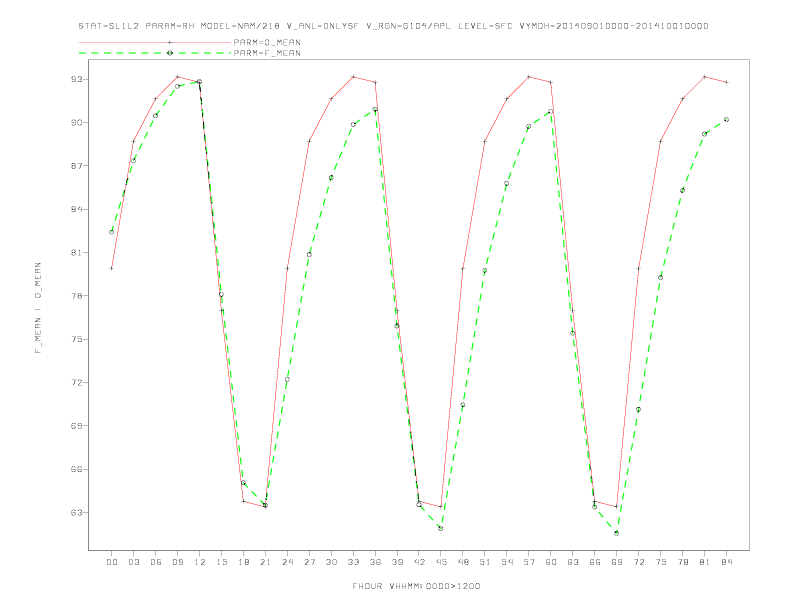
Task: Click the F_MEAN circle marker at hour 45 minimum
Action: tap(441, 529)
